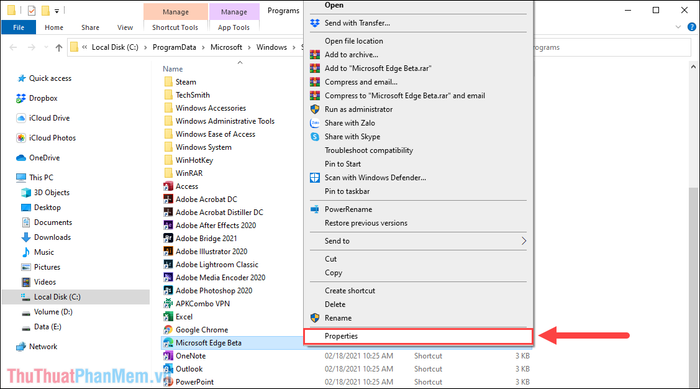Click Access shortcut icon
This screenshot has width=700, height=389.
[168, 186]
